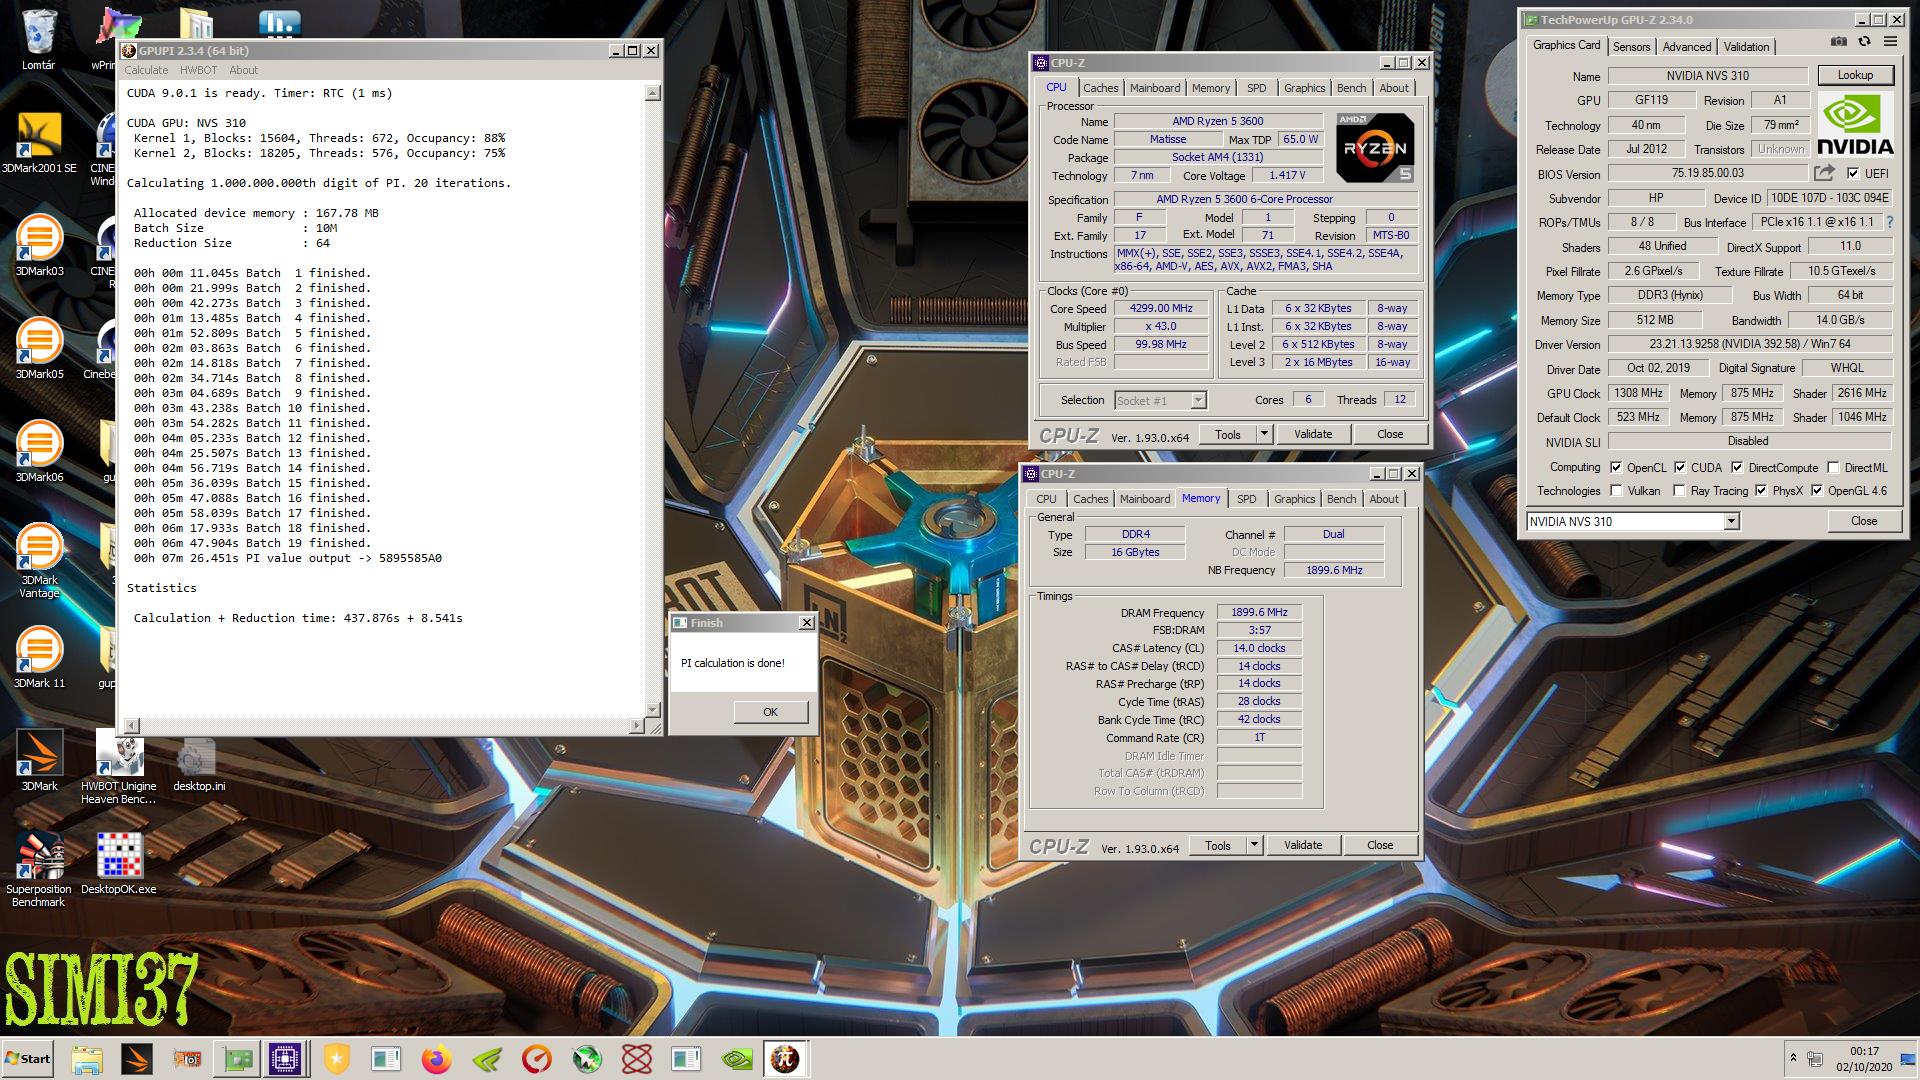
Task: Click the Bus Interface question mark icon
Action: (x=1889, y=222)
